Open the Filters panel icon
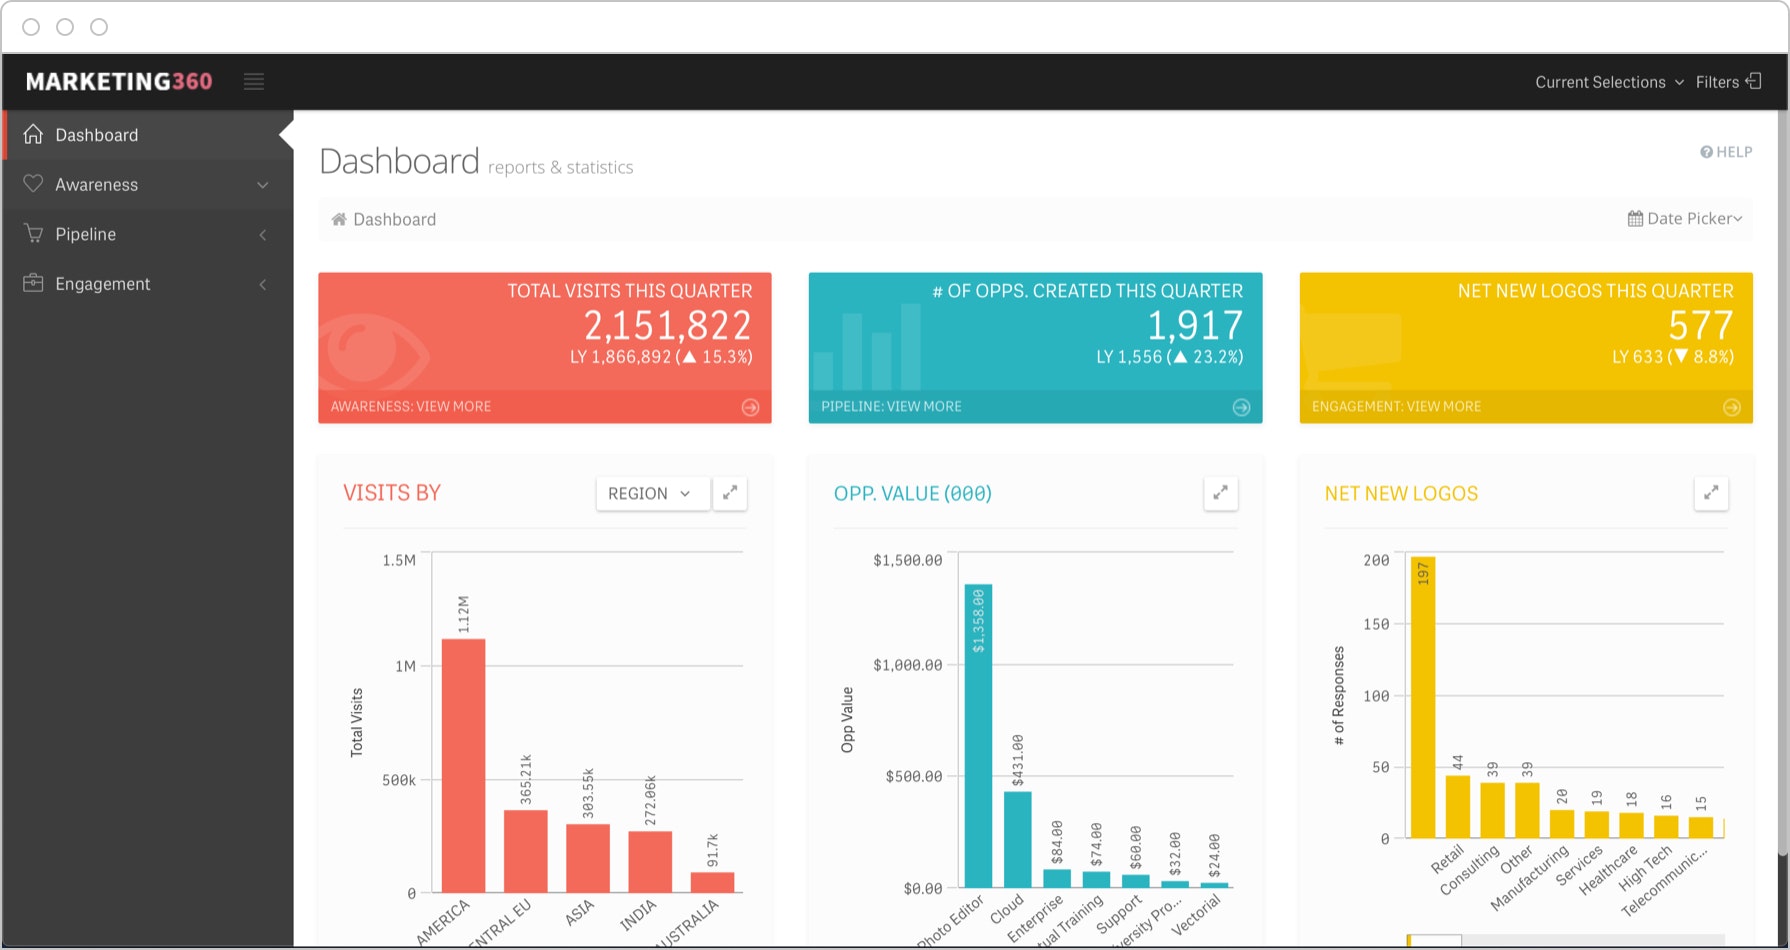1790x950 pixels. click(x=1754, y=81)
